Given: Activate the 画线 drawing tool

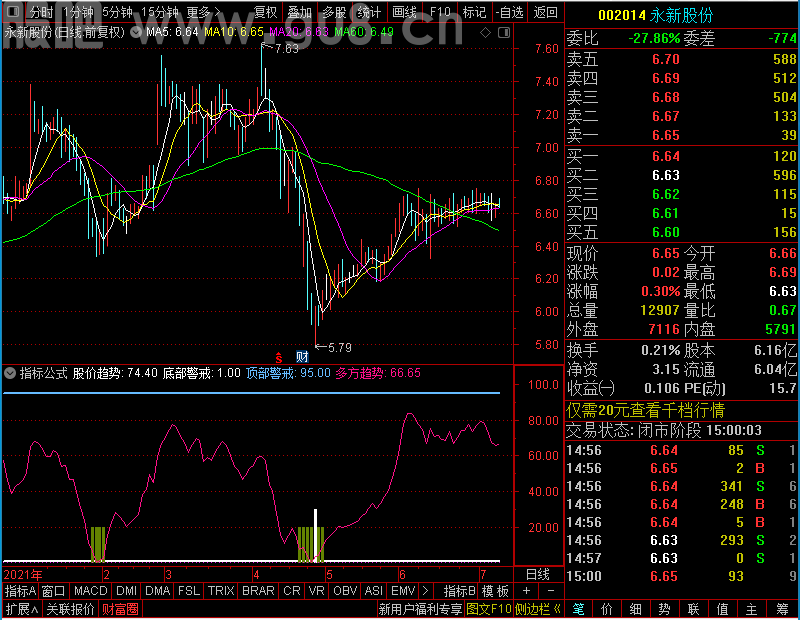Looking at the screenshot, I should (405, 12).
